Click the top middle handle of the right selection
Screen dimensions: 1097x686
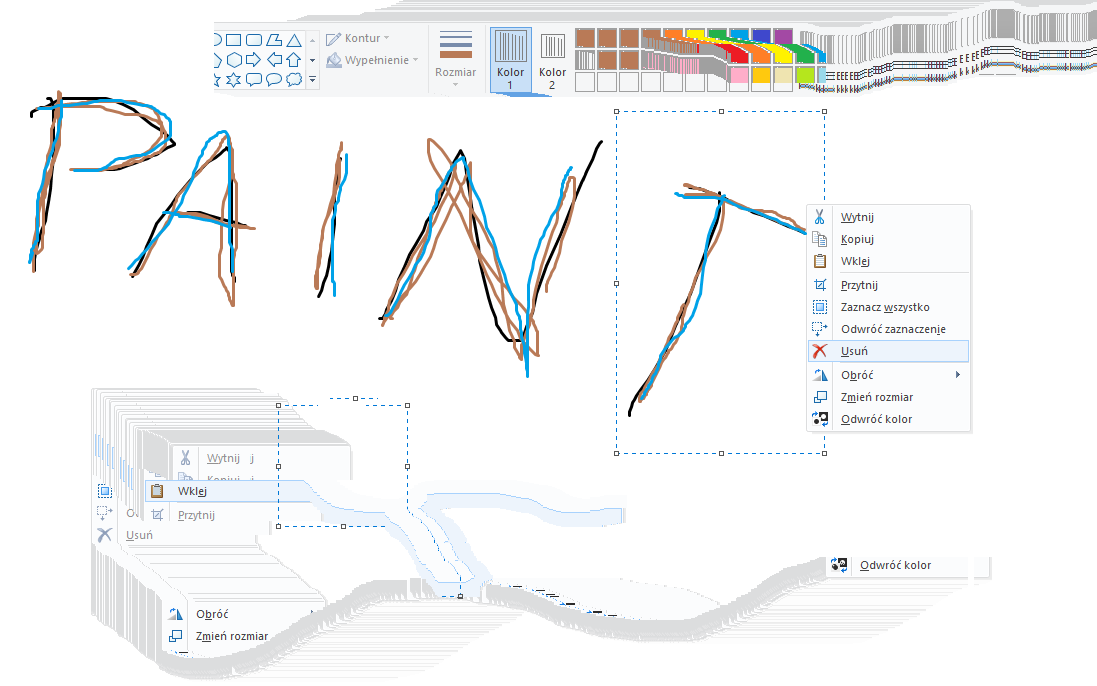tap(721, 112)
